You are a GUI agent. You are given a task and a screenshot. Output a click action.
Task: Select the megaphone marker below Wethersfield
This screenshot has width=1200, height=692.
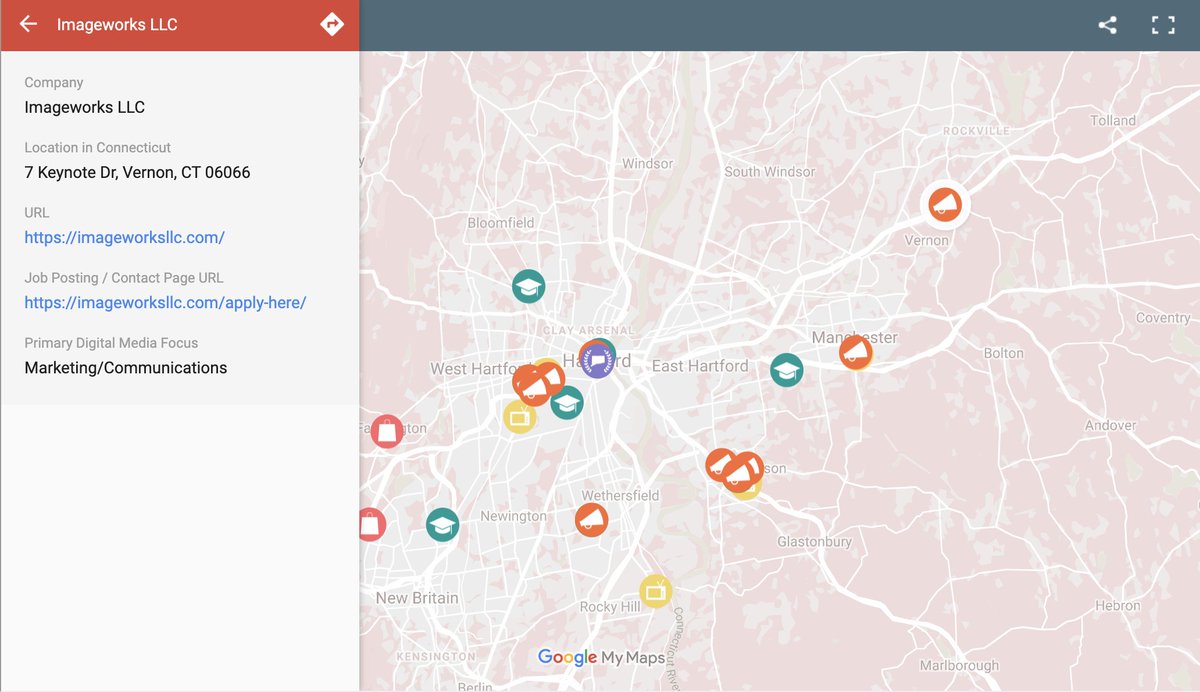(x=591, y=520)
